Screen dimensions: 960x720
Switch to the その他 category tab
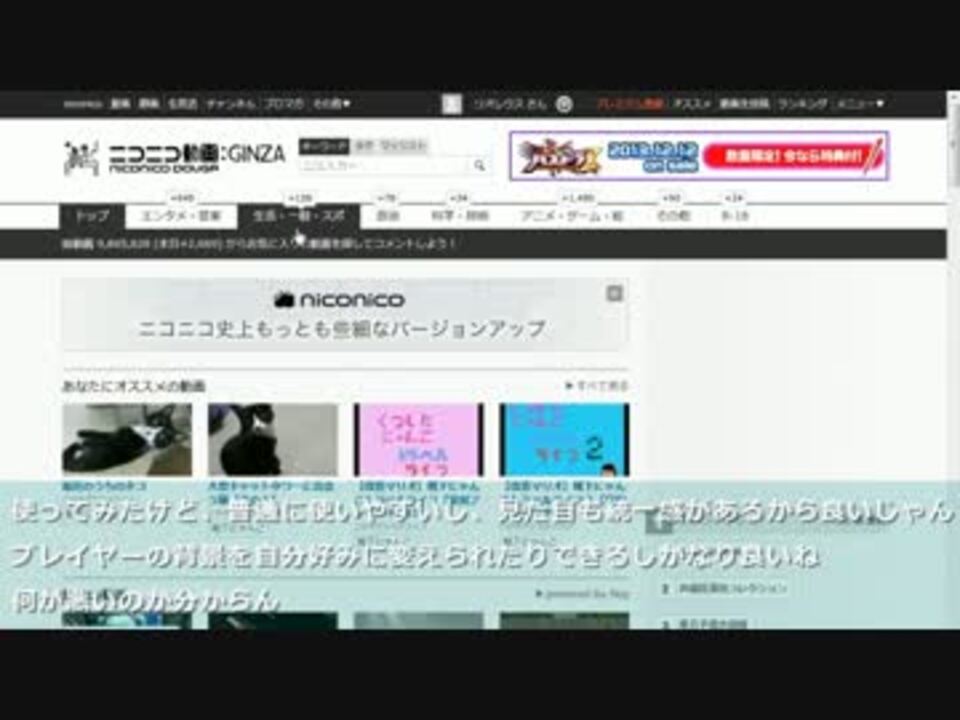pos(673,216)
